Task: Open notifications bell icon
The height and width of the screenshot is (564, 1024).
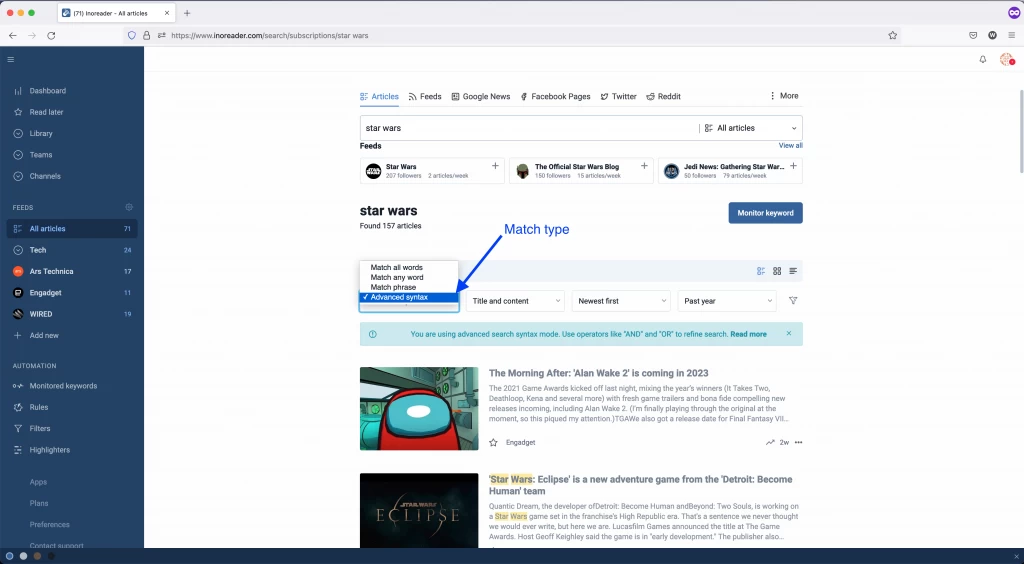Action: coord(982,59)
